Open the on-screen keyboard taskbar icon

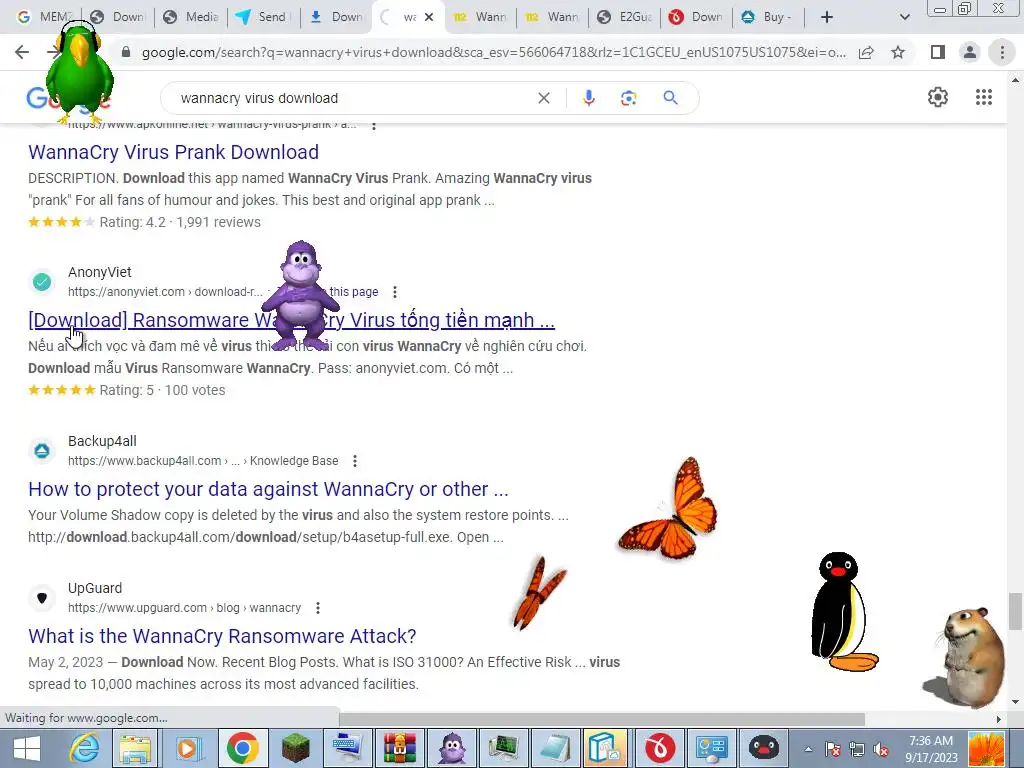[346, 748]
